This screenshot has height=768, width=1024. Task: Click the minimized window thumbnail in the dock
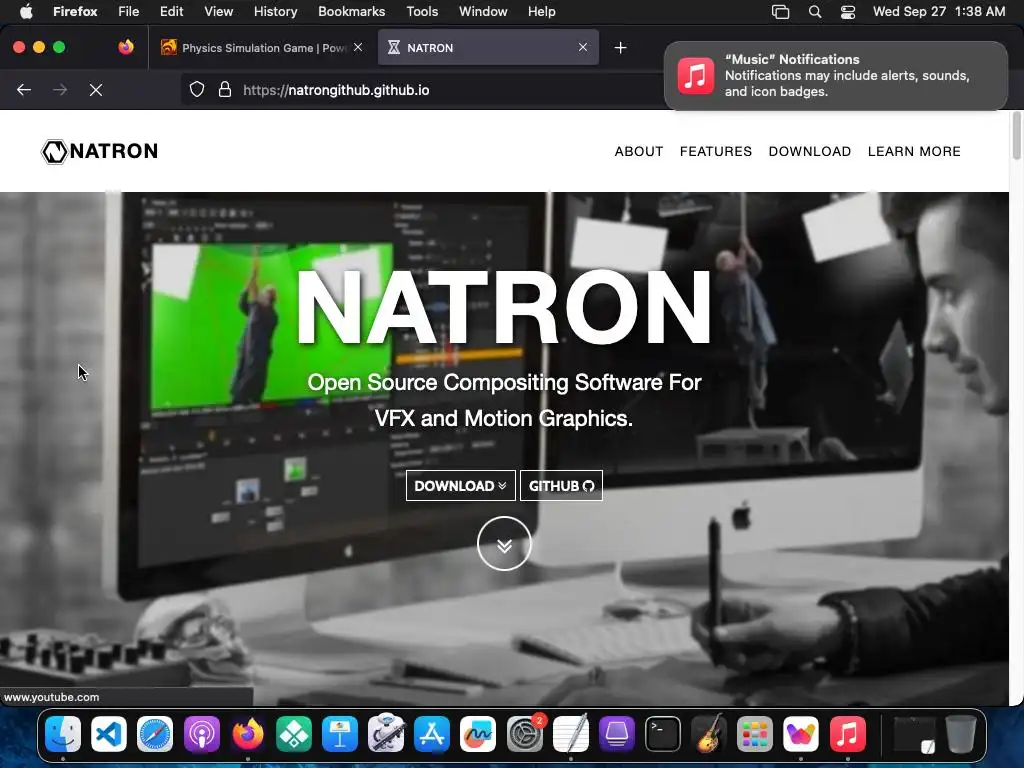(x=914, y=735)
